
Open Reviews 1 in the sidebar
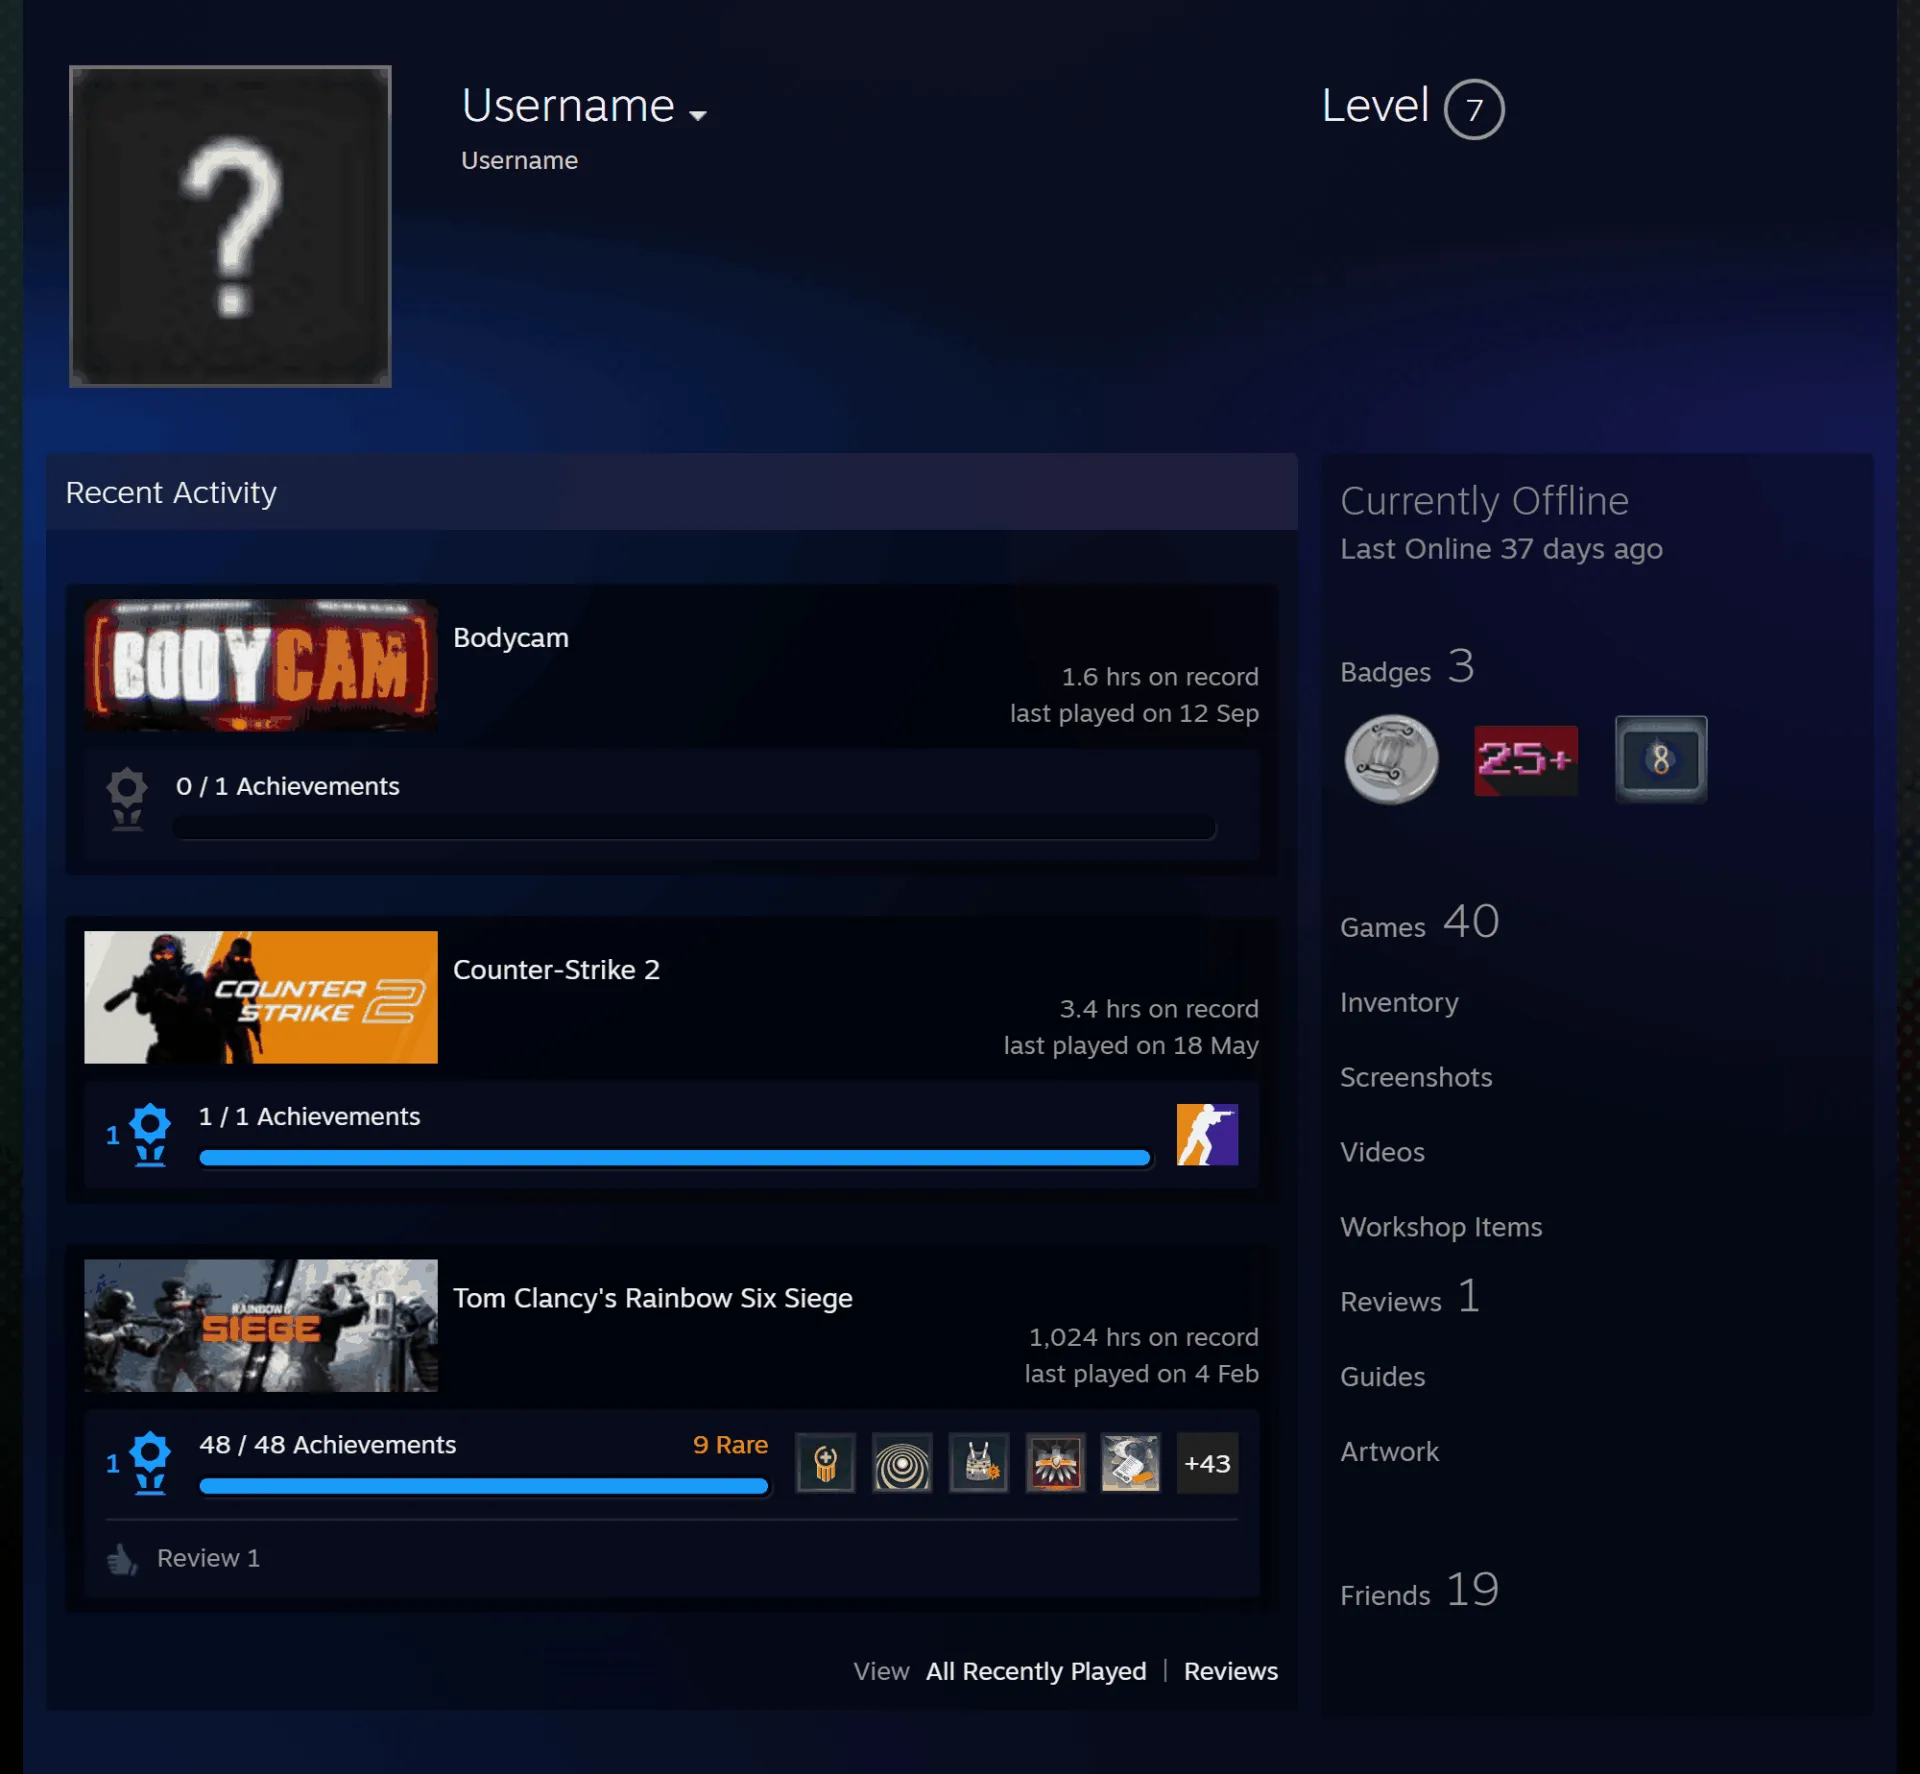point(1410,1297)
